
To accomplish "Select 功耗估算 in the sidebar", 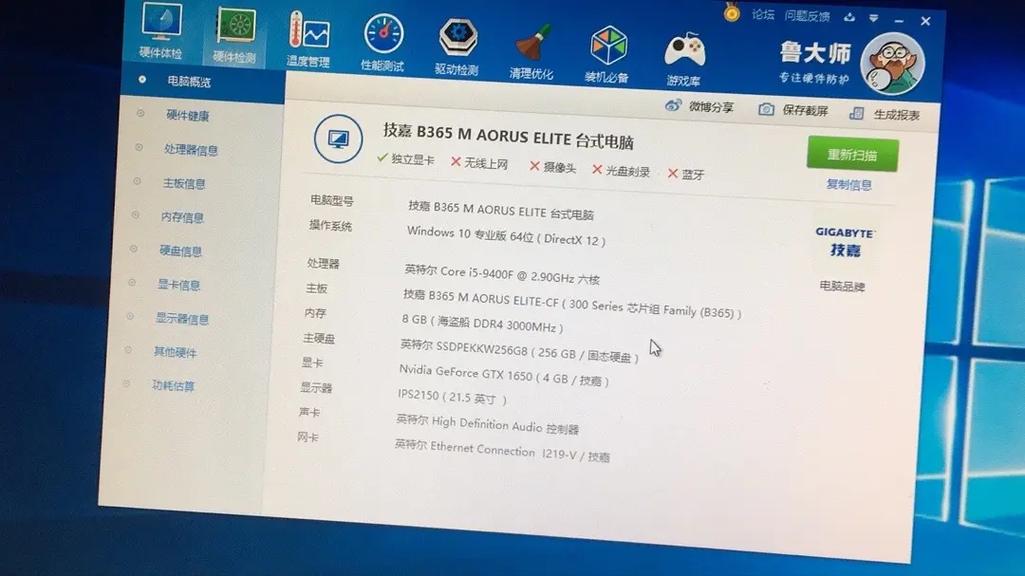I will (x=173, y=386).
